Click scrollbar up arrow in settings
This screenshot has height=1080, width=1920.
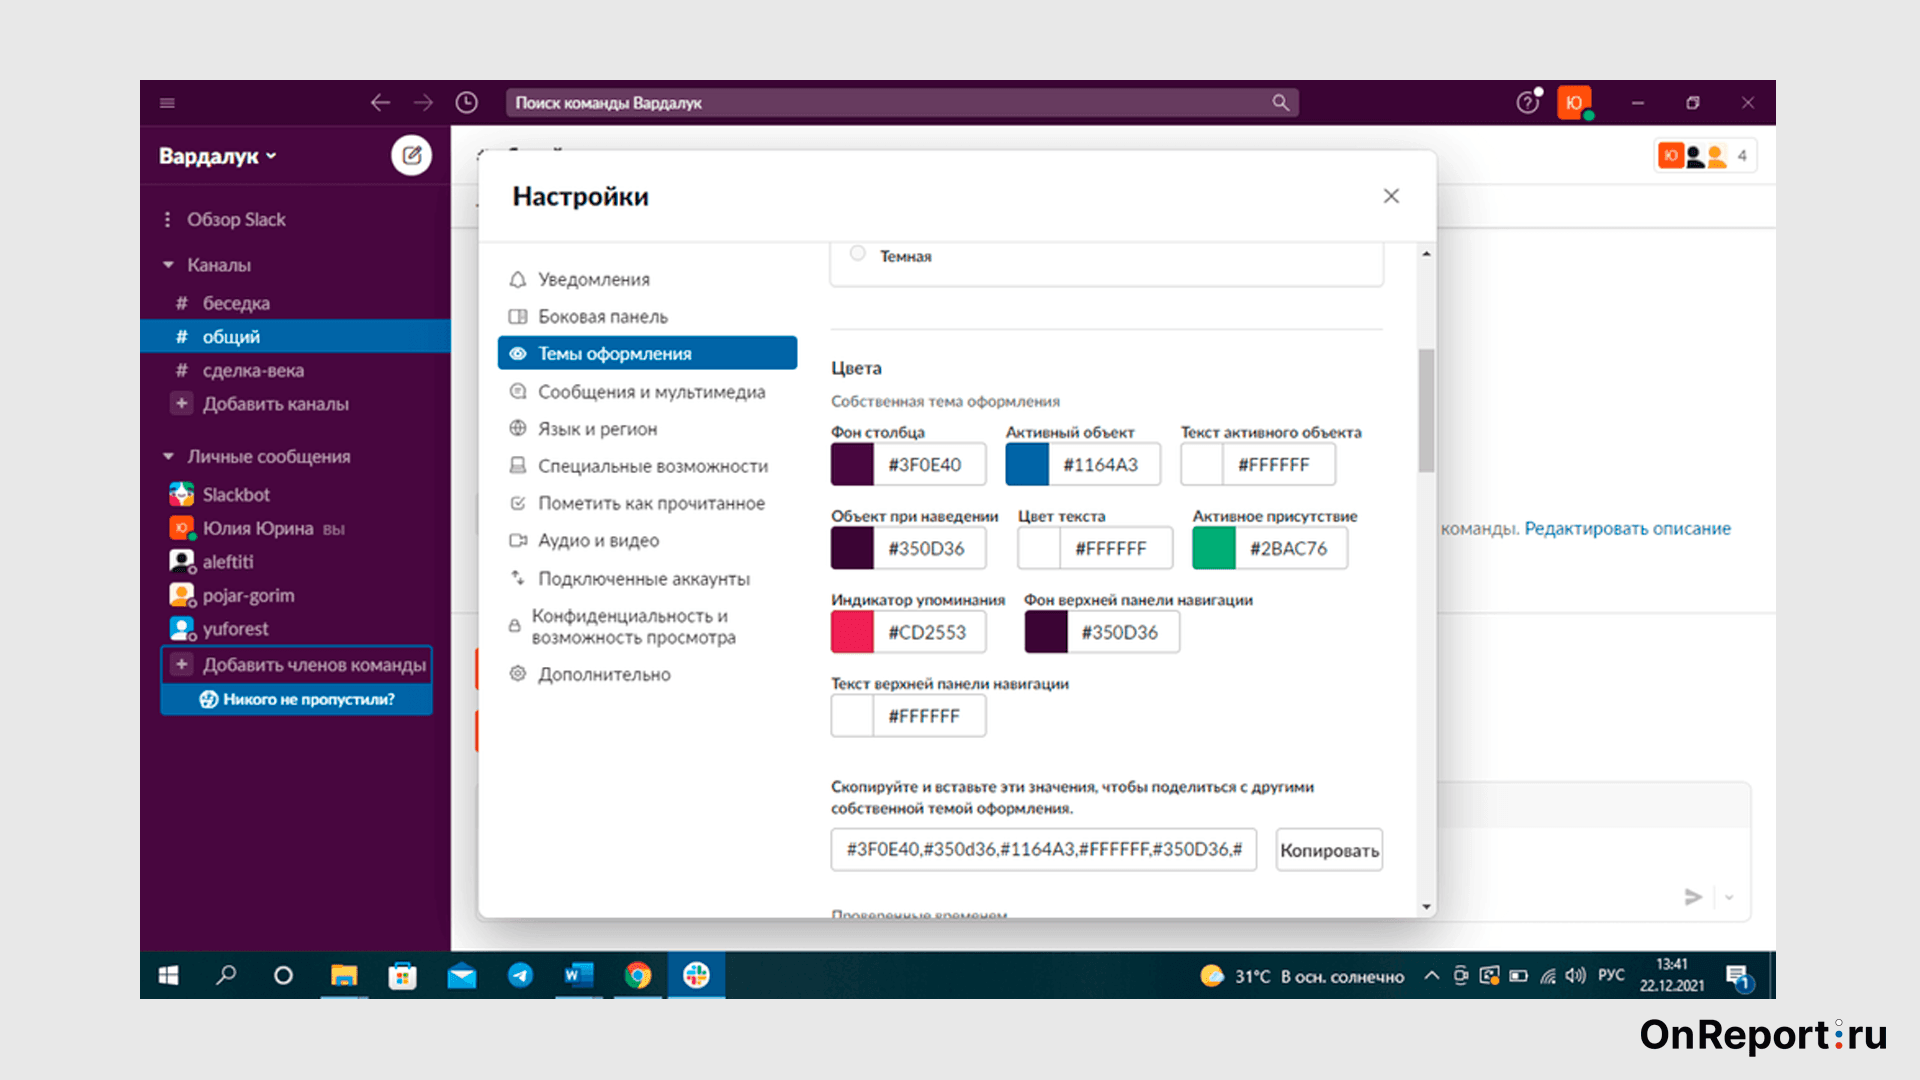(1426, 254)
